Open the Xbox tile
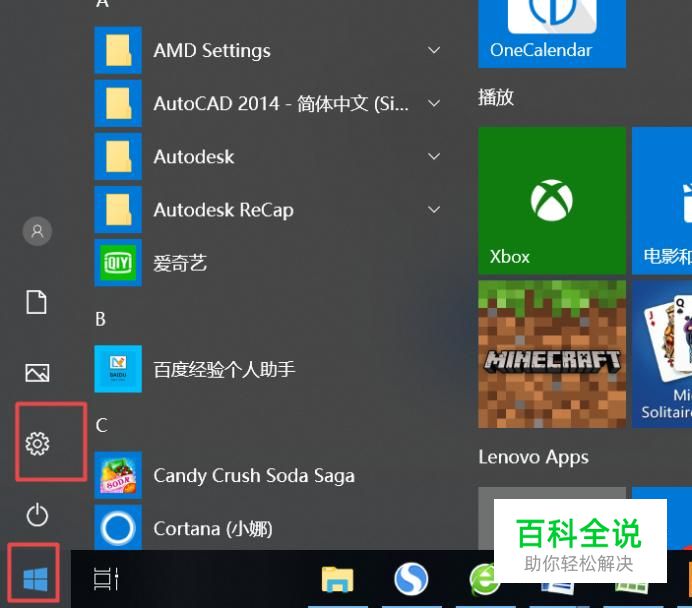Viewport: 692px width, 608px height. 552,201
